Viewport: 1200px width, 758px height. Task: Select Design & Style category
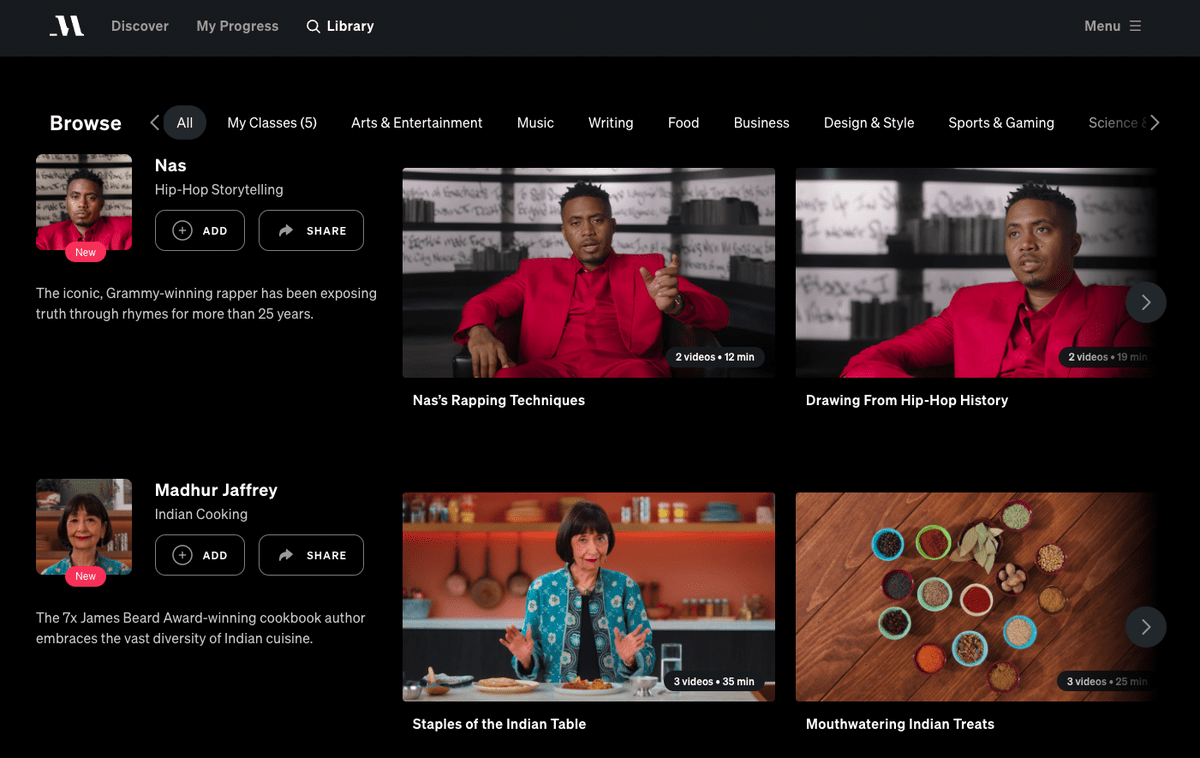[x=869, y=123]
